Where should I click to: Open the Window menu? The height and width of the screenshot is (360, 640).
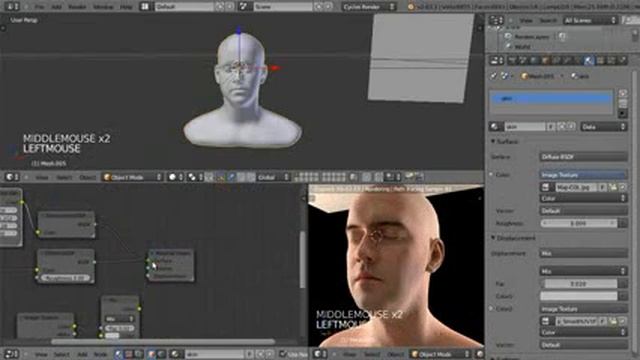(x=103, y=7)
